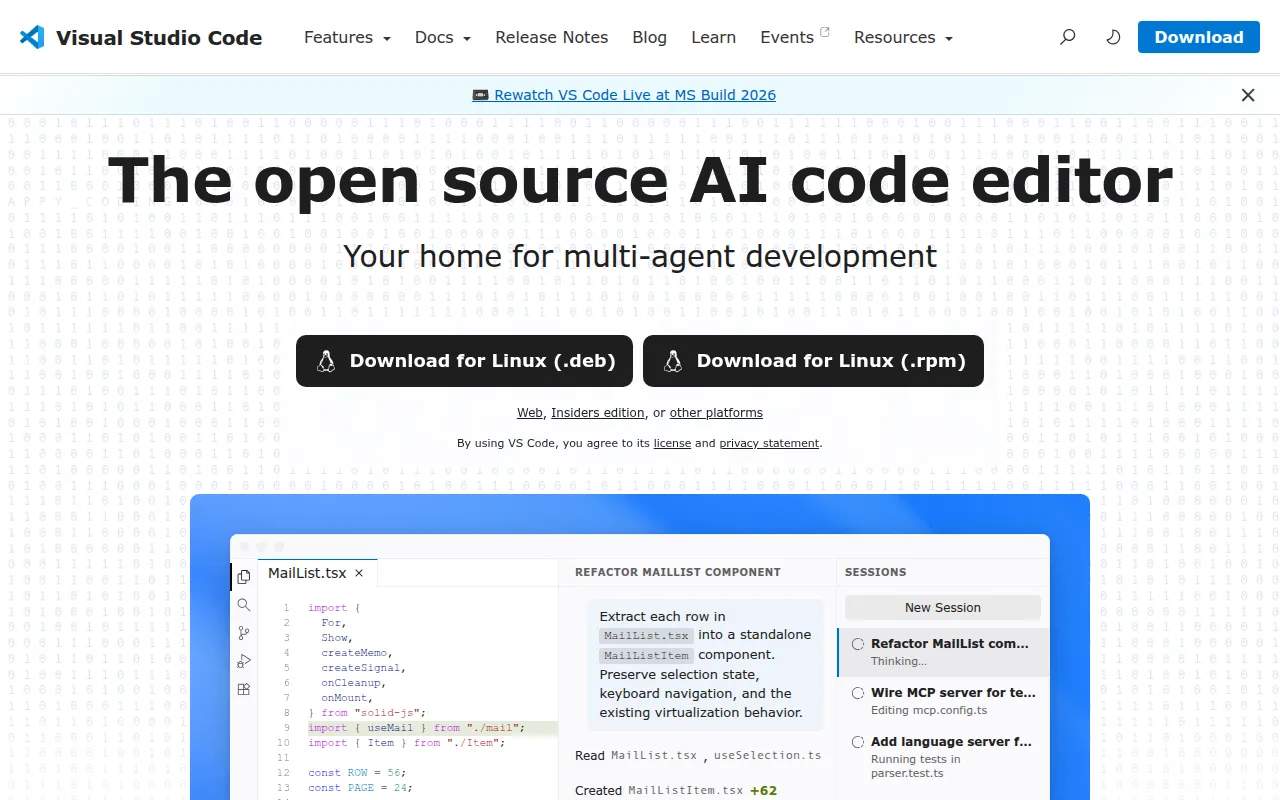Image resolution: width=1280 pixels, height=800 pixels.
Task: Click the blue Download button in header
Action: tap(1199, 37)
